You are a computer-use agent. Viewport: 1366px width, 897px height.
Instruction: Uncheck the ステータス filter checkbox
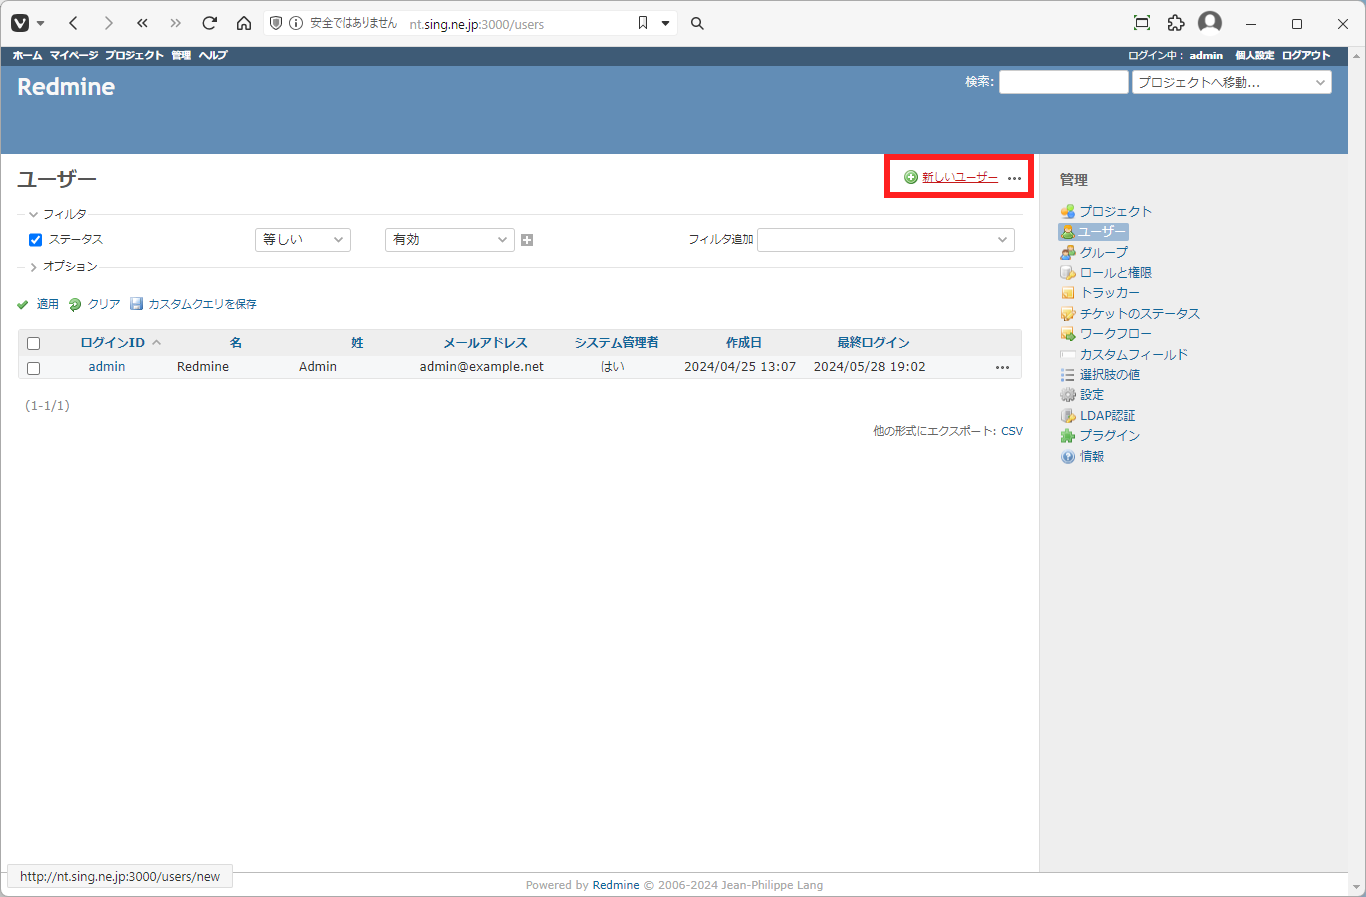click(35, 240)
